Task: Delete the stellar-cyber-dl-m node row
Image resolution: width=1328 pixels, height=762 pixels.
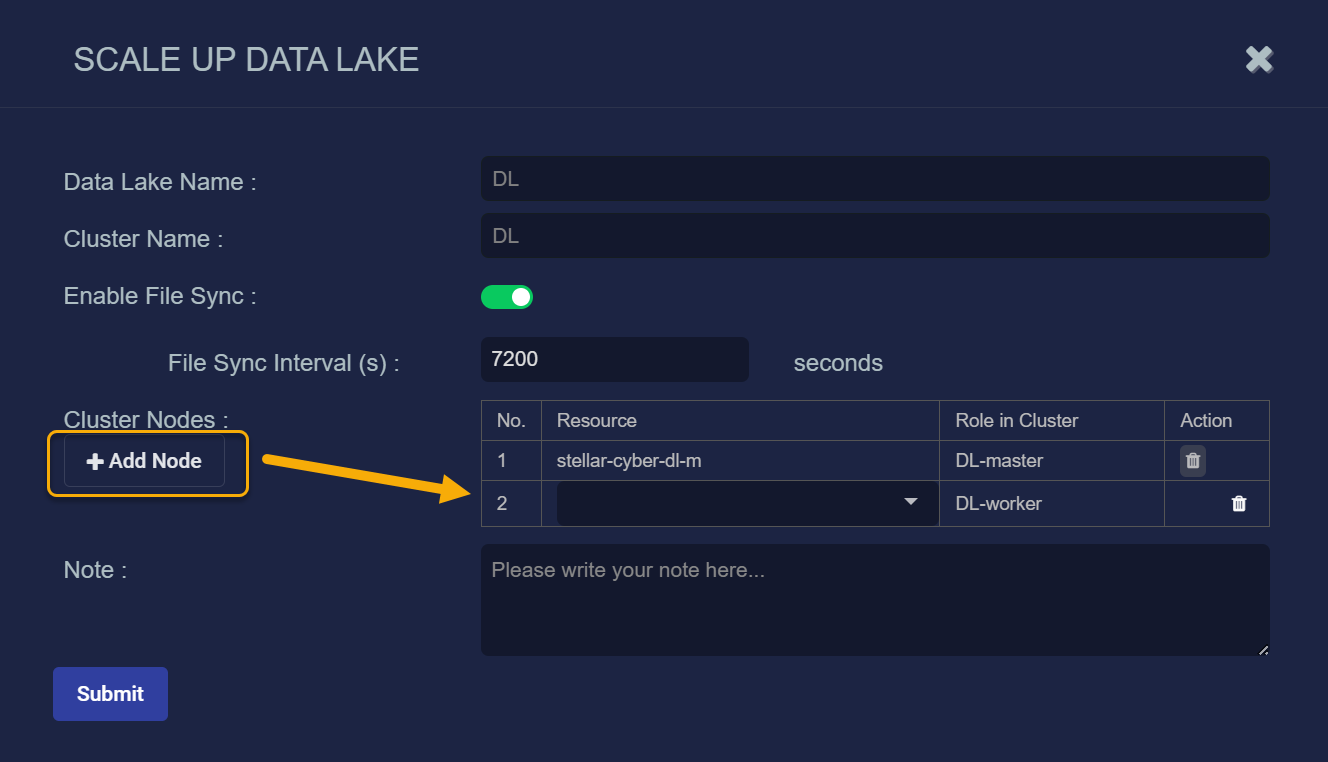Action: tap(1192, 461)
